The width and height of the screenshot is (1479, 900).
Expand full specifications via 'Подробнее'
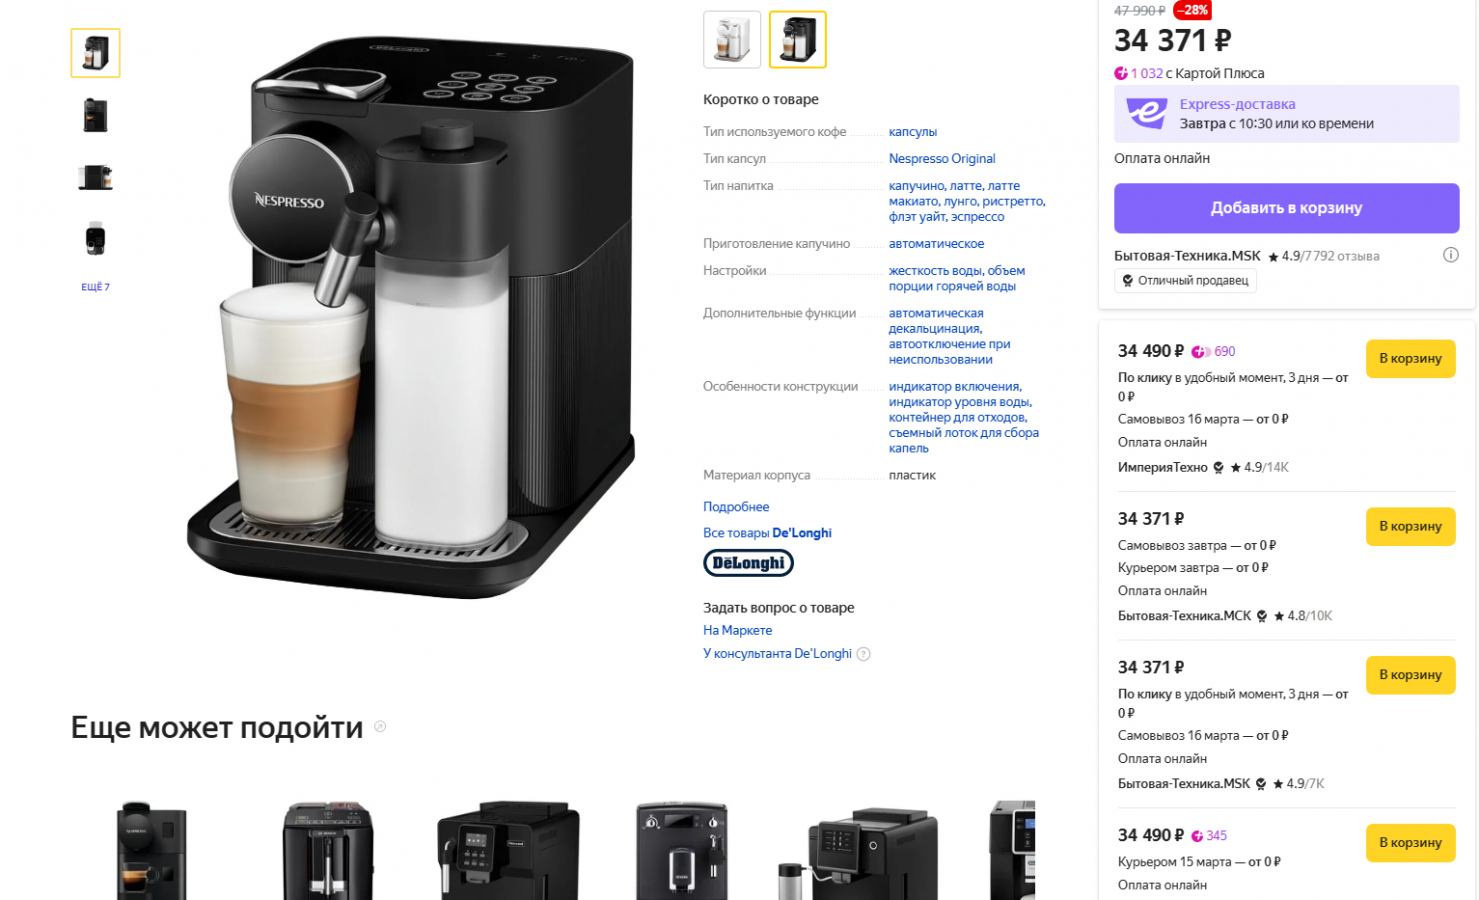tap(736, 507)
